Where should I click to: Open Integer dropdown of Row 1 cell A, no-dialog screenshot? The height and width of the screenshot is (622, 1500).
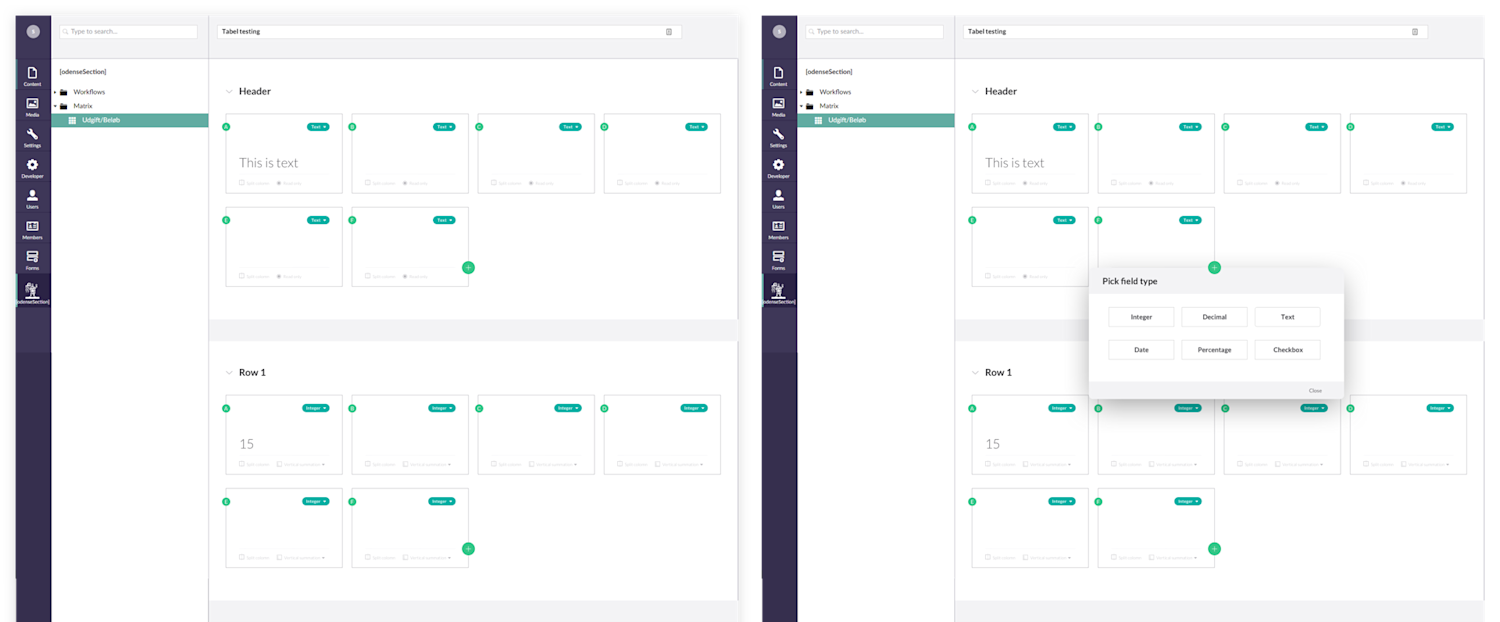pos(316,408)
